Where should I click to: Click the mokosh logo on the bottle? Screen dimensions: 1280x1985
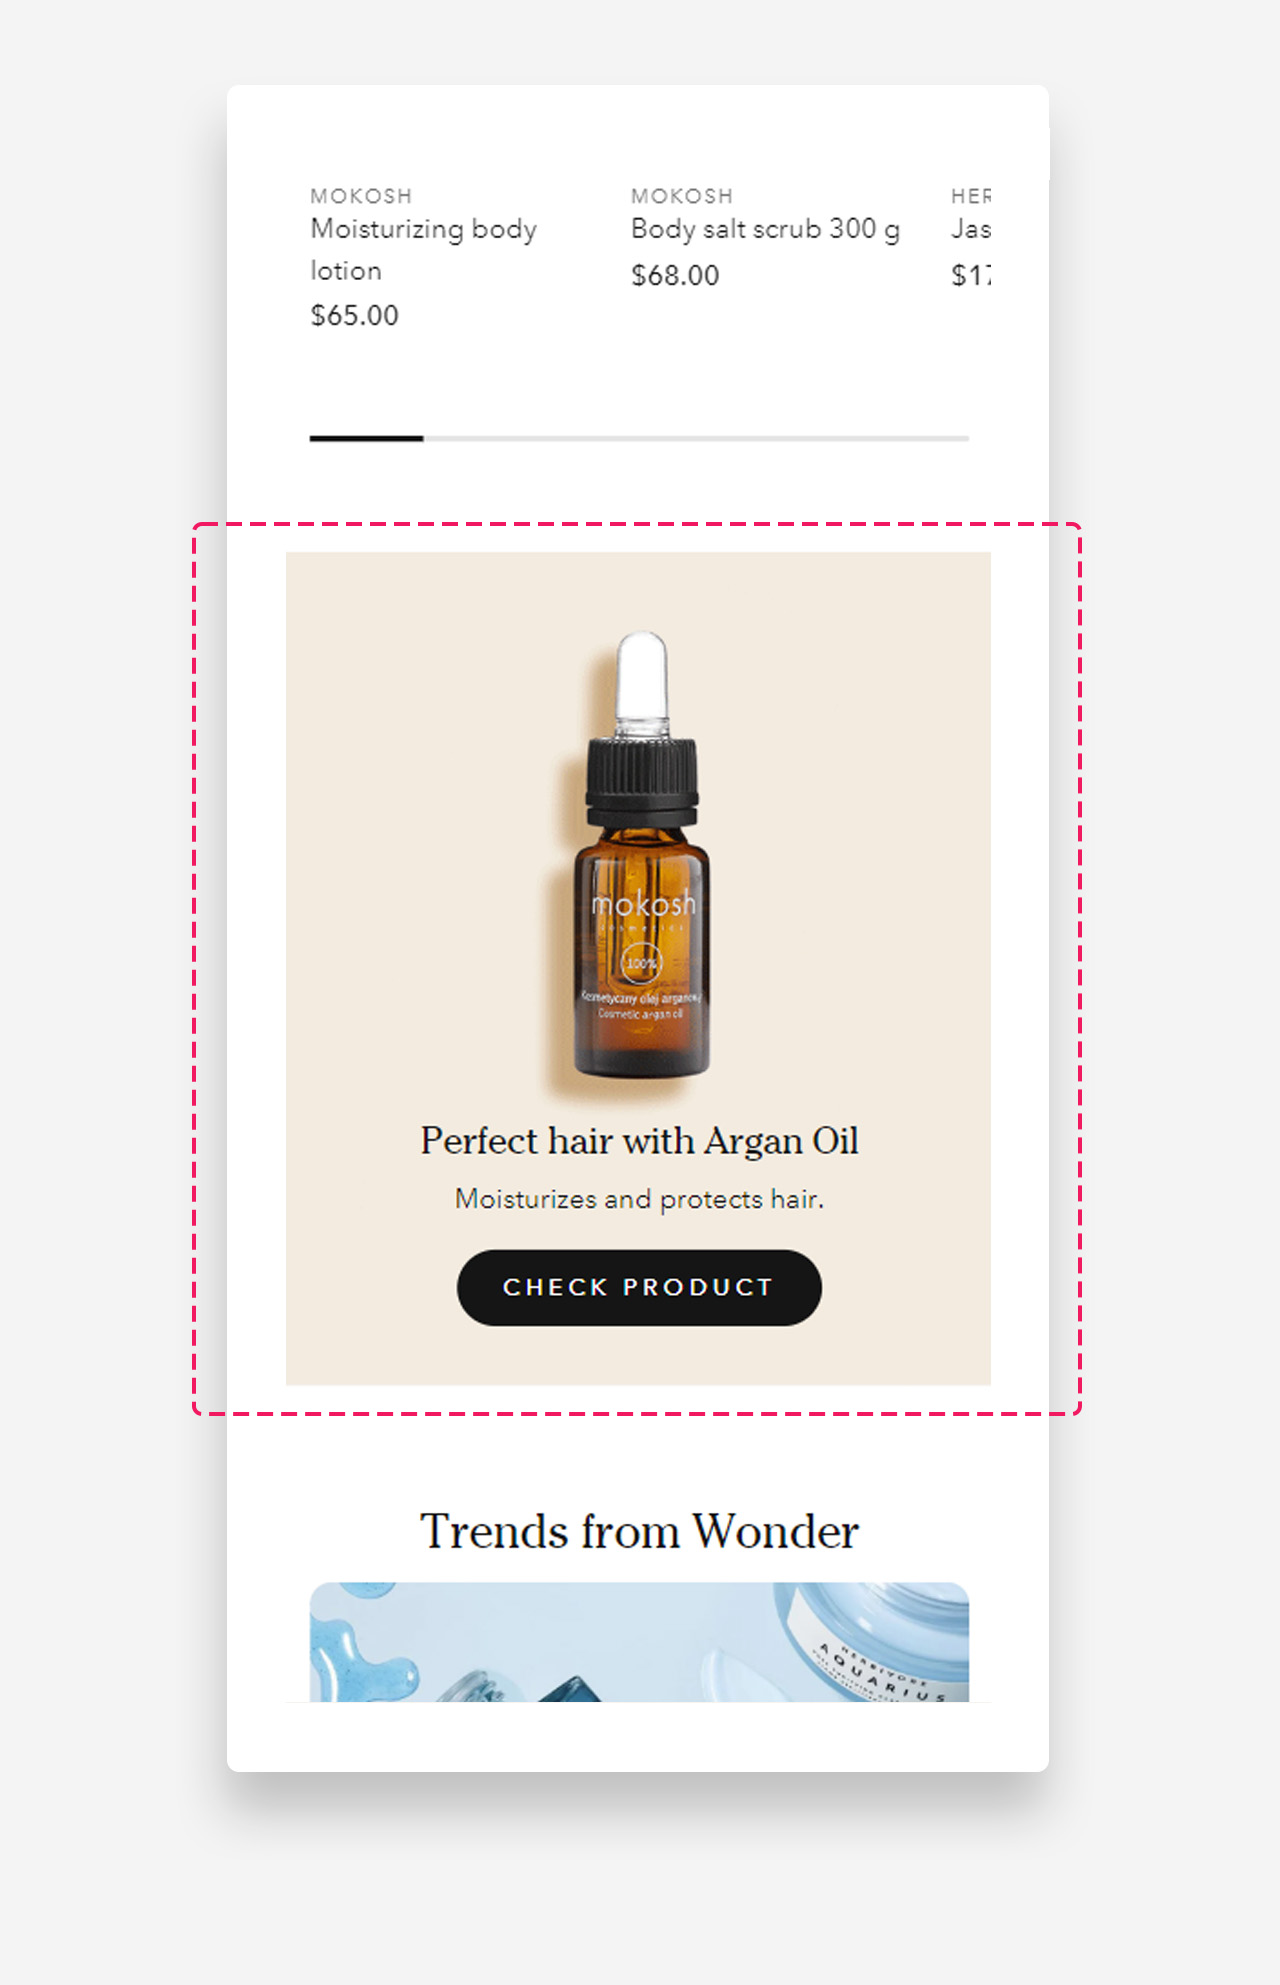click(643, 905)
